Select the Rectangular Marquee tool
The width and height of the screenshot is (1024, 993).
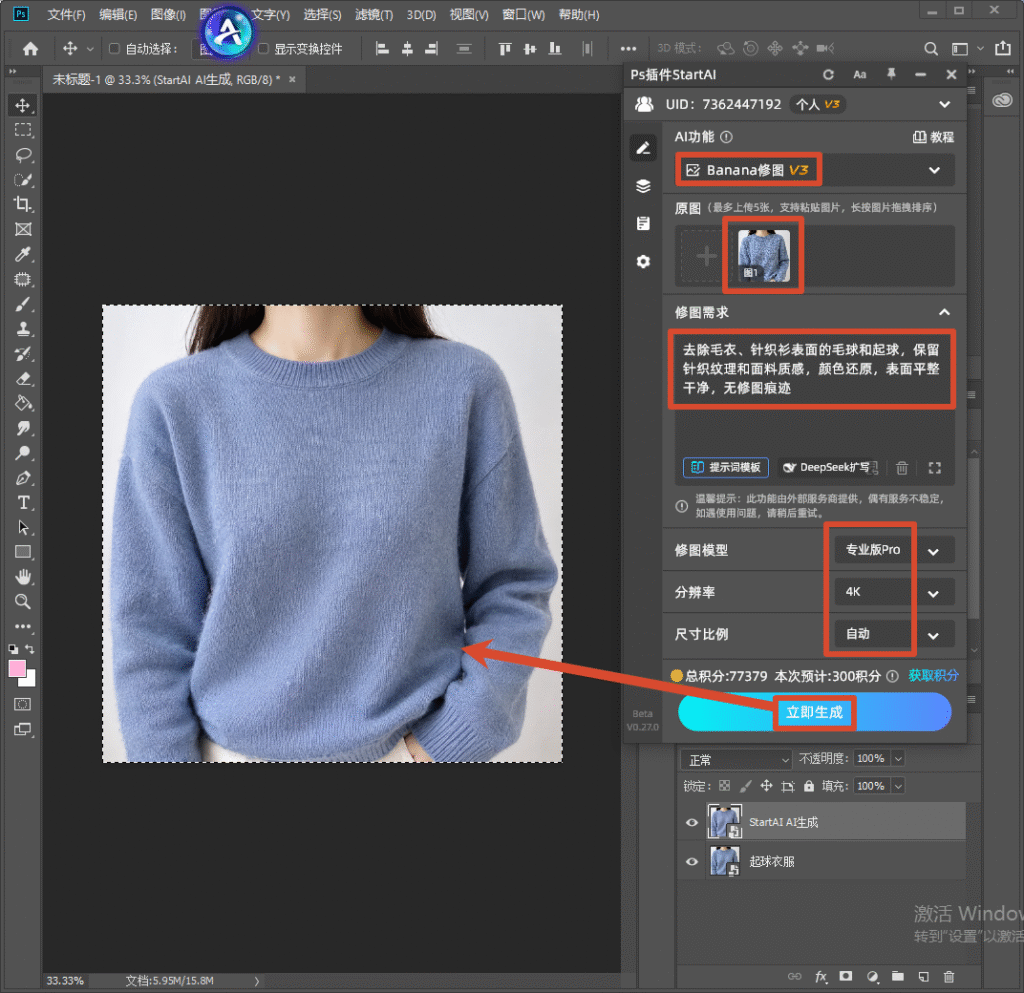click(23, 130)
